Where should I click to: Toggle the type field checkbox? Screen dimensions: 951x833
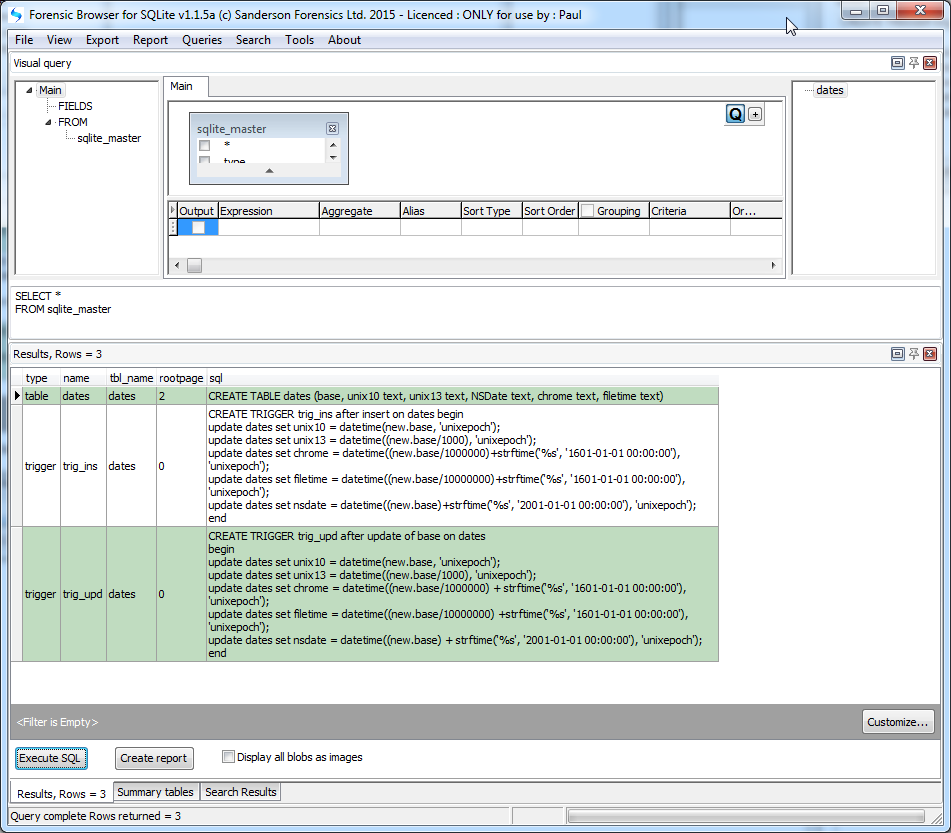pos(204,160)
